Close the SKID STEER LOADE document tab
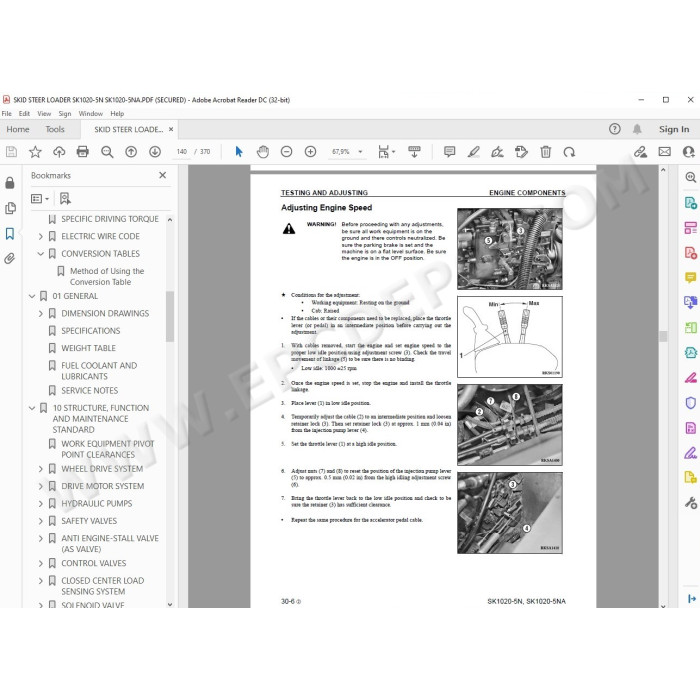Viewport: 700px width, 700px height. 171,129
